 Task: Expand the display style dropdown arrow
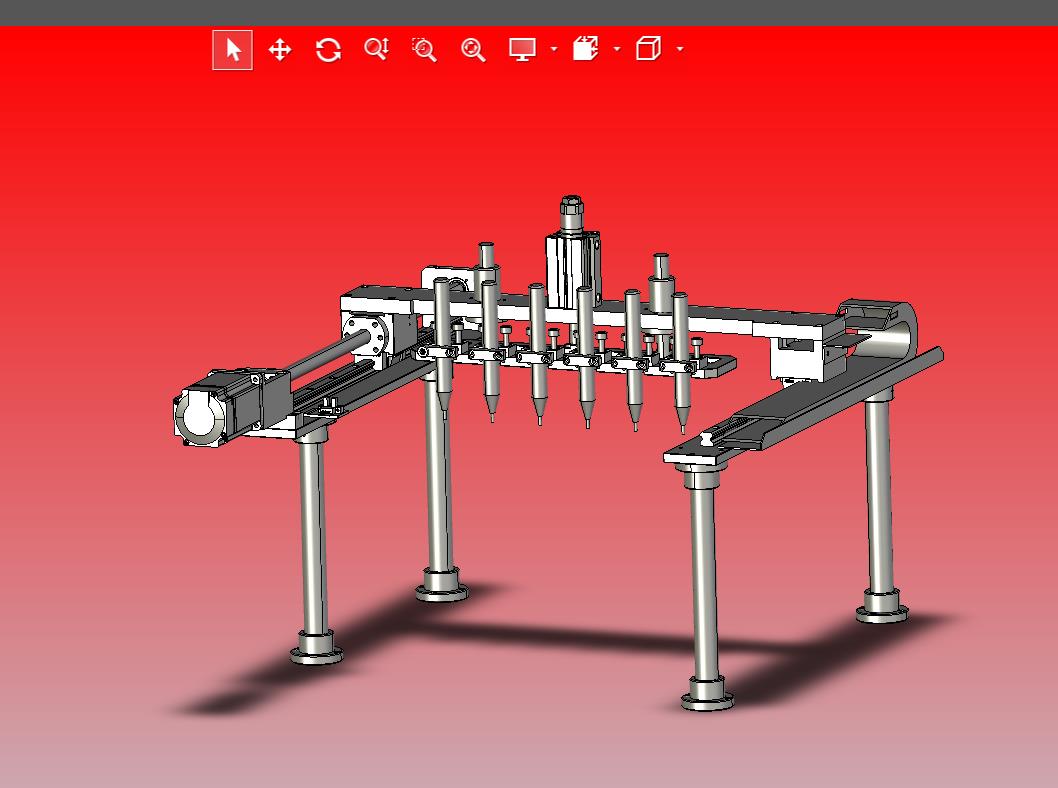click(x=554, y=49)
